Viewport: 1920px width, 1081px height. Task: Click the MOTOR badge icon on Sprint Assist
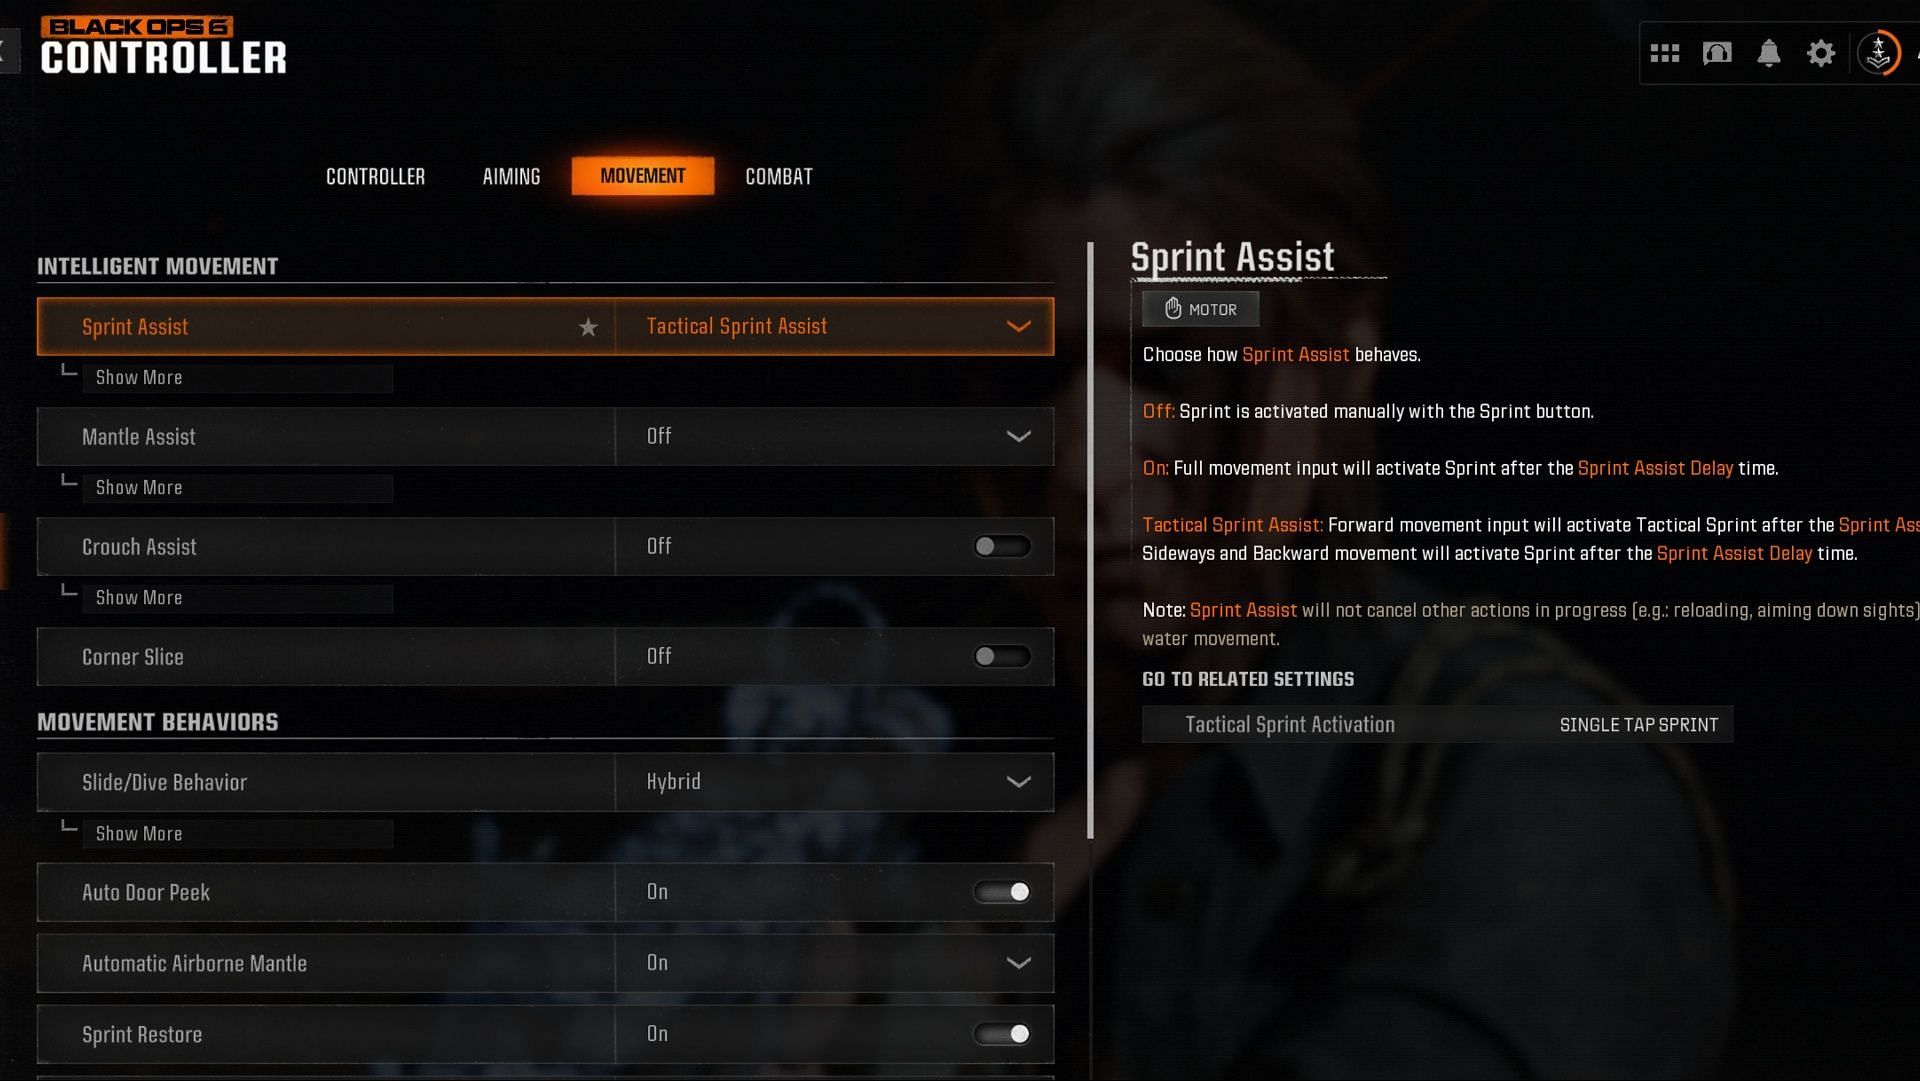click(1199, 306)
